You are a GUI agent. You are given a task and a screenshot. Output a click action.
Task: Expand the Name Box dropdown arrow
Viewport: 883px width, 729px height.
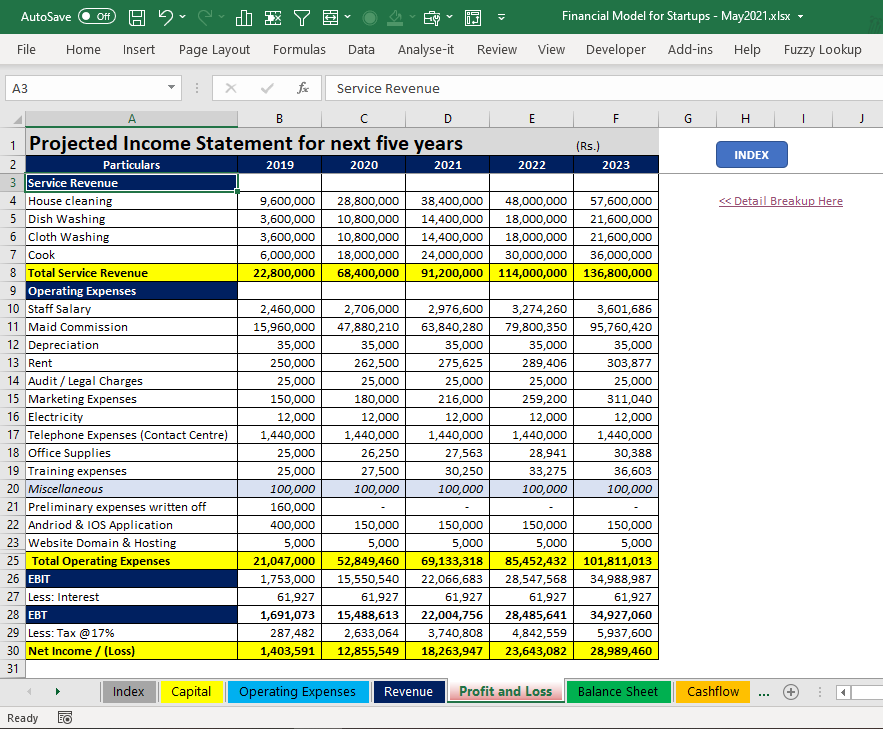(x=171, y=88)
